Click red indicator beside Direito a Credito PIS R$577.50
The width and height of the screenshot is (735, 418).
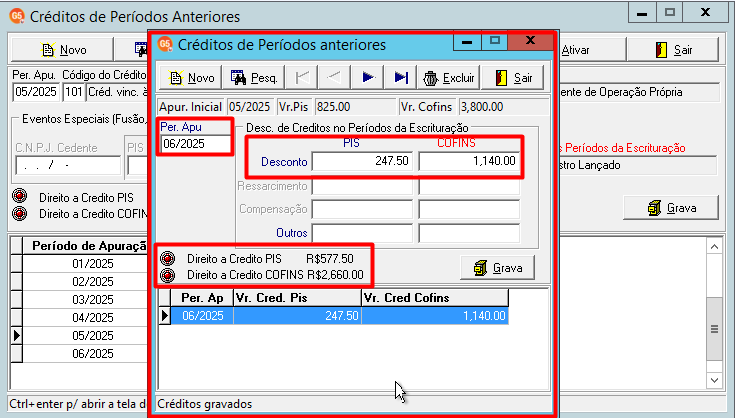click(167, 258)
